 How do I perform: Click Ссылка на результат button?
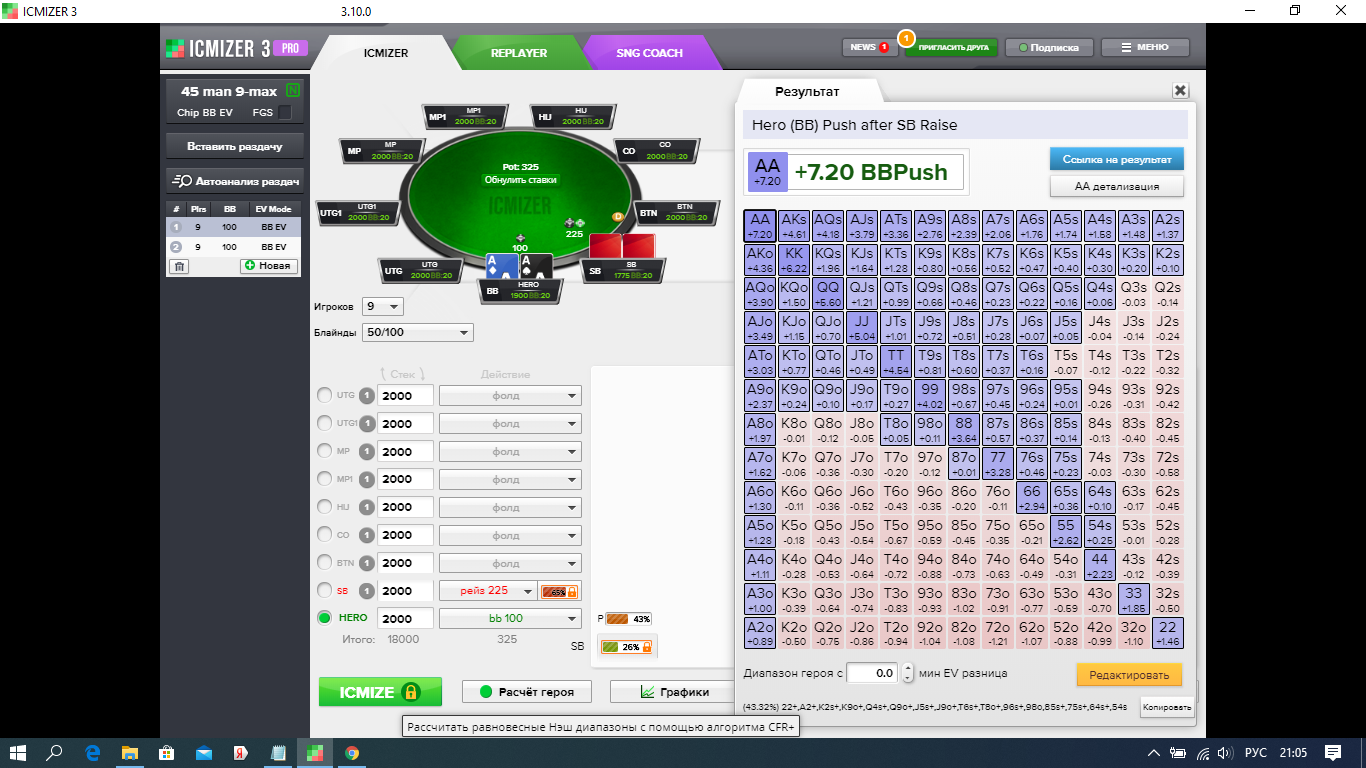1117,159
